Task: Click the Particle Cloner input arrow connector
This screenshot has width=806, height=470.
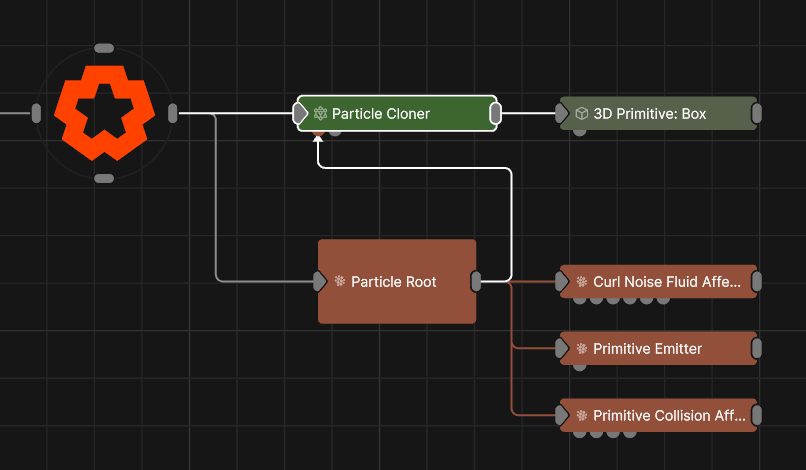Action: tap(301, 114)
